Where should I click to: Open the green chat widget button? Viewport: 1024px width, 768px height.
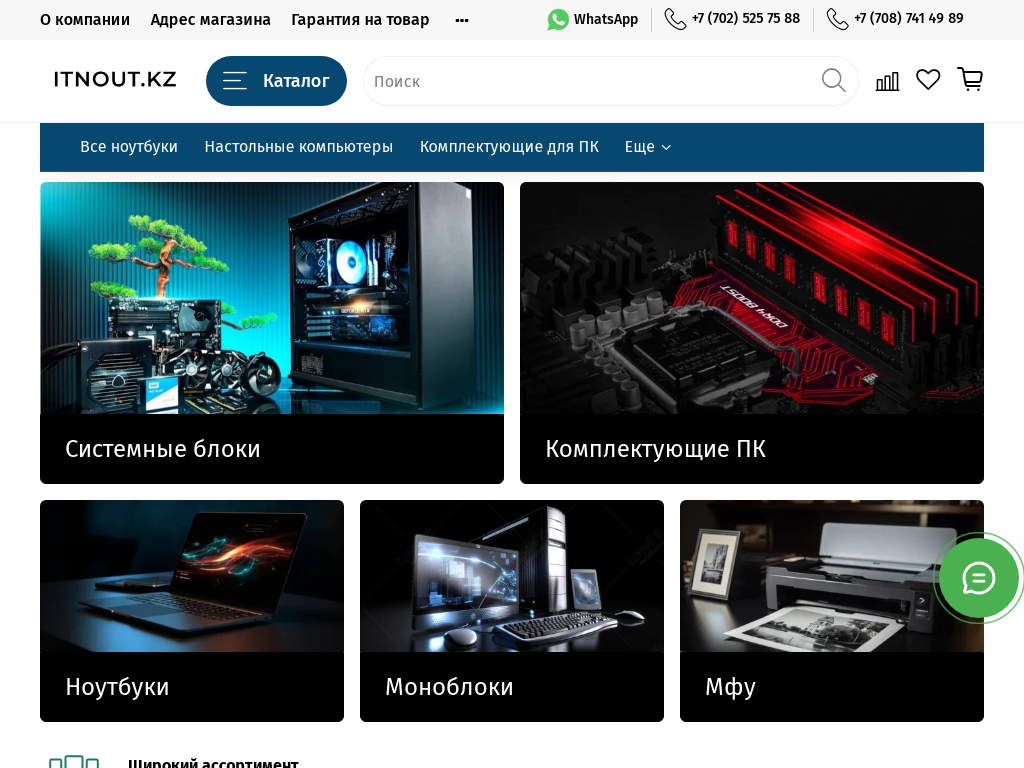pyautogui.click(x=978, y=578)
